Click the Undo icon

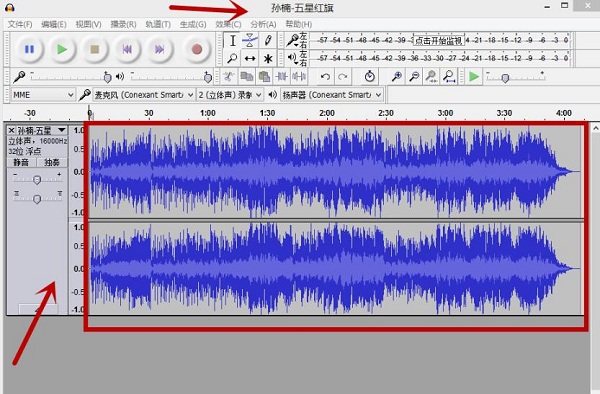(x=325, y=77)
